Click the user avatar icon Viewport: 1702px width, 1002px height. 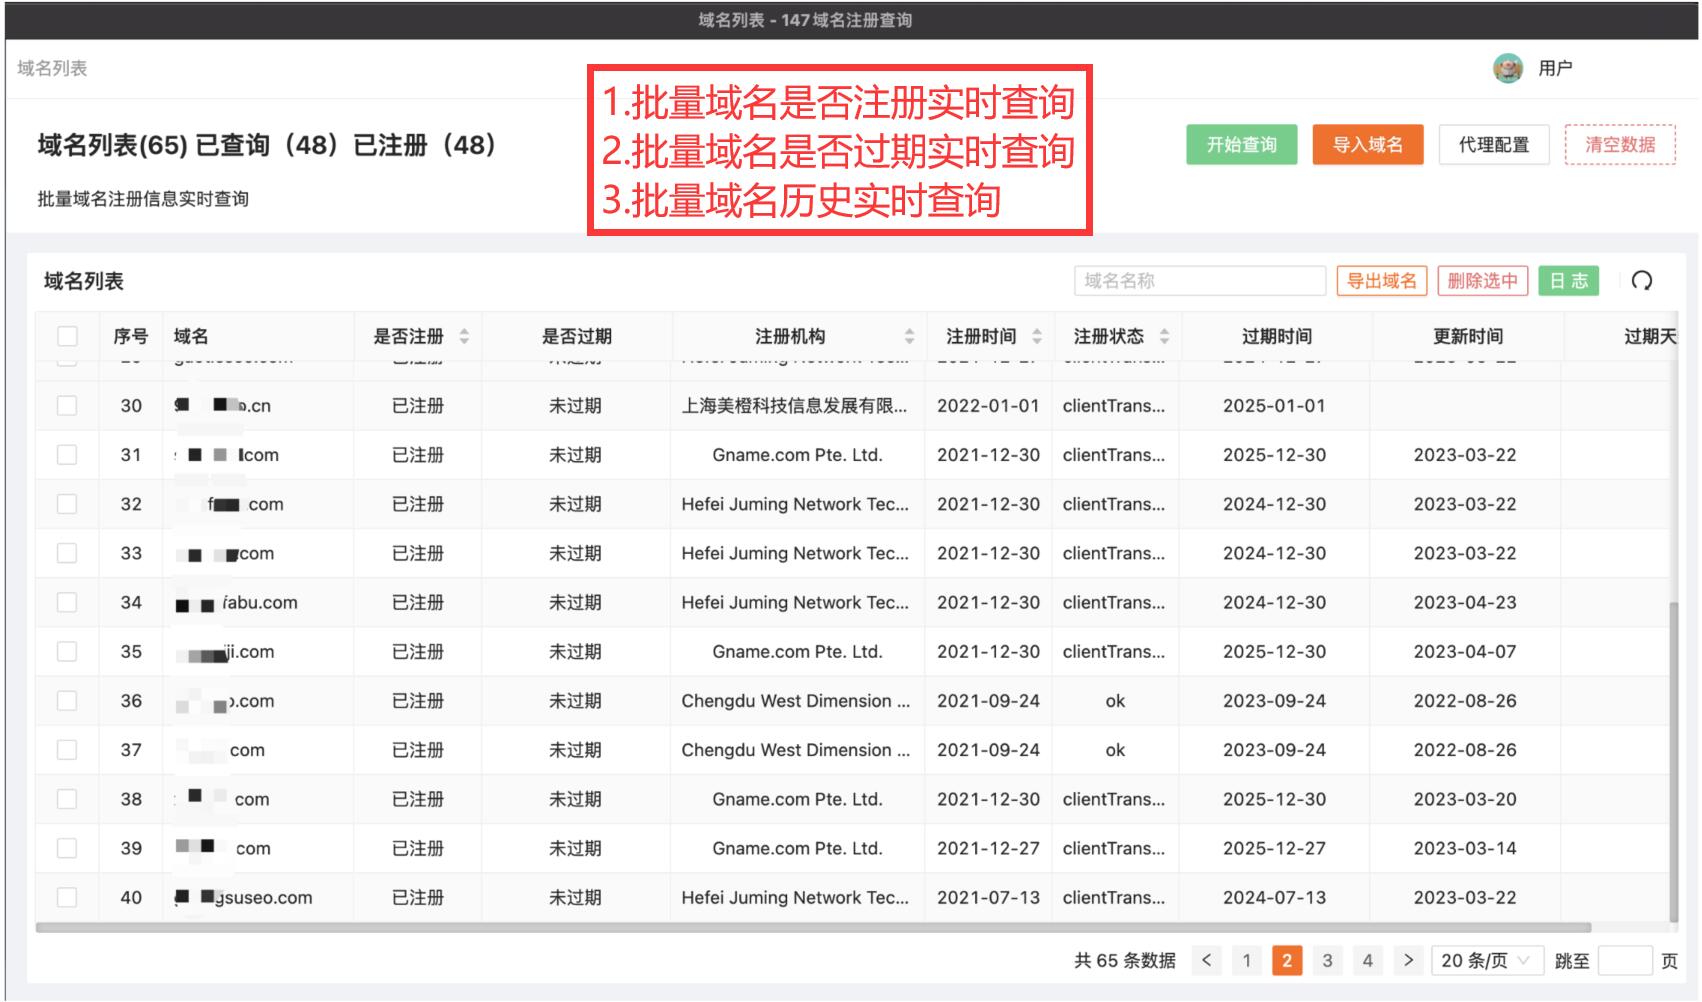1506,68
